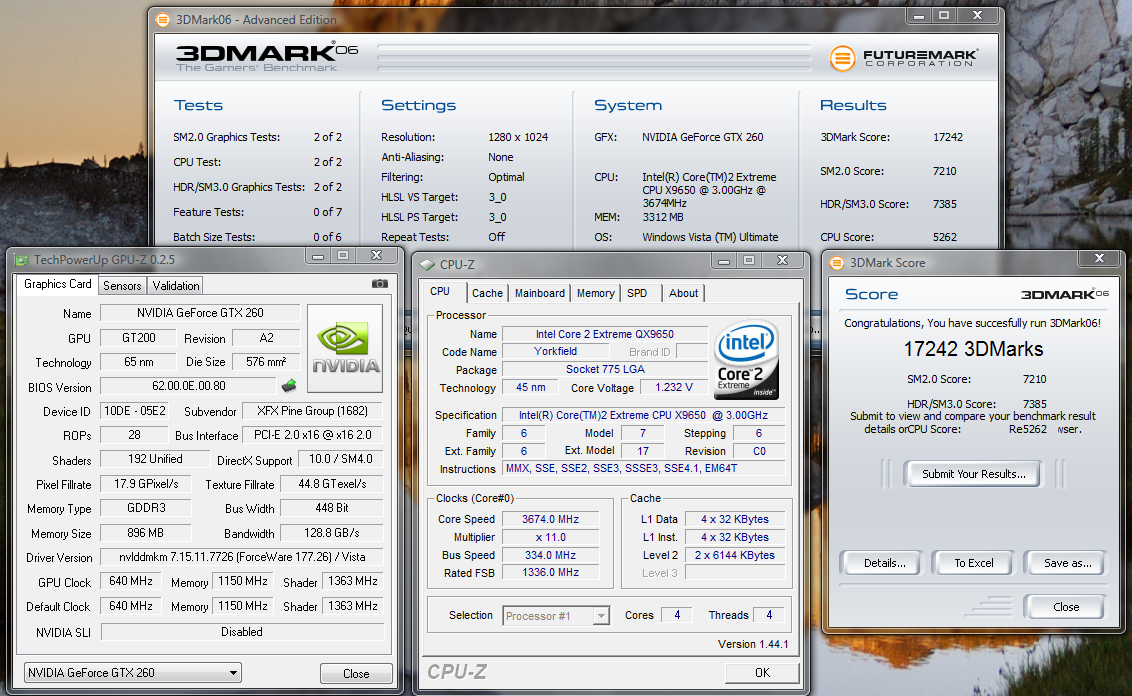The width and height of the screenshot is (1132, 696).
Task: Click the Bus Interface field PCI-E 2.0 x16
Action: [313, 435]
